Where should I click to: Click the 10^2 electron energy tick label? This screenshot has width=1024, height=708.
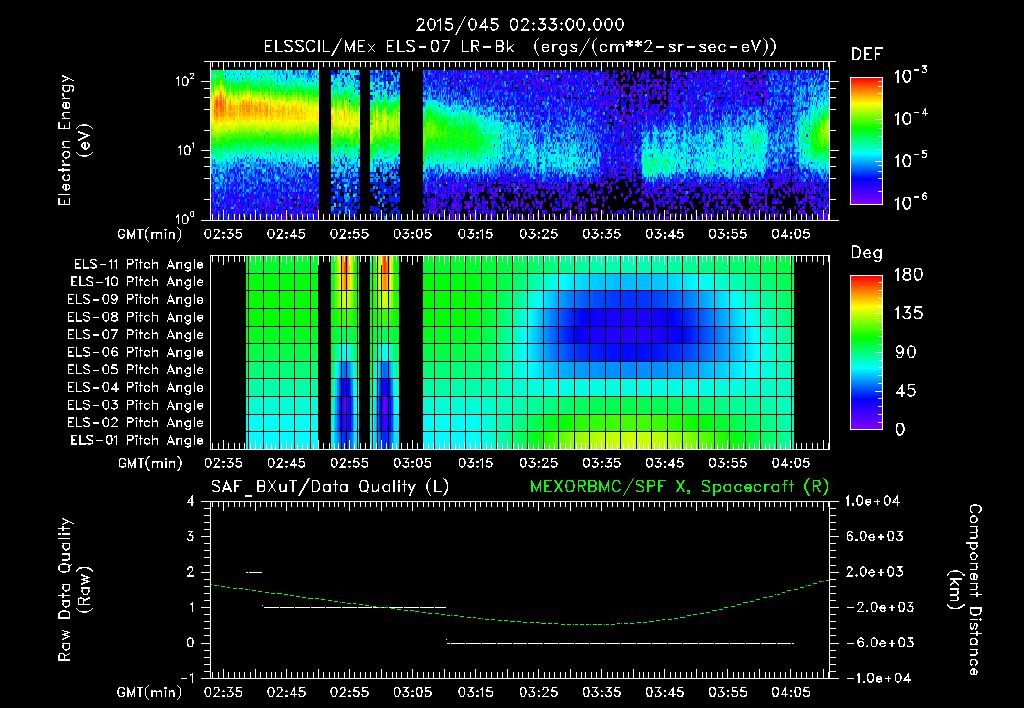(x=185, y=81)
